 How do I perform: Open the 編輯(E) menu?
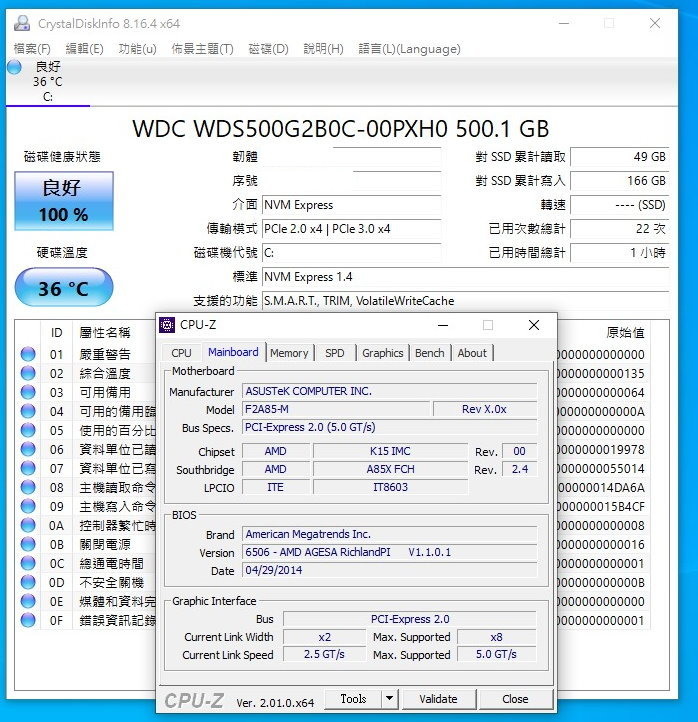tap(84, 49)
